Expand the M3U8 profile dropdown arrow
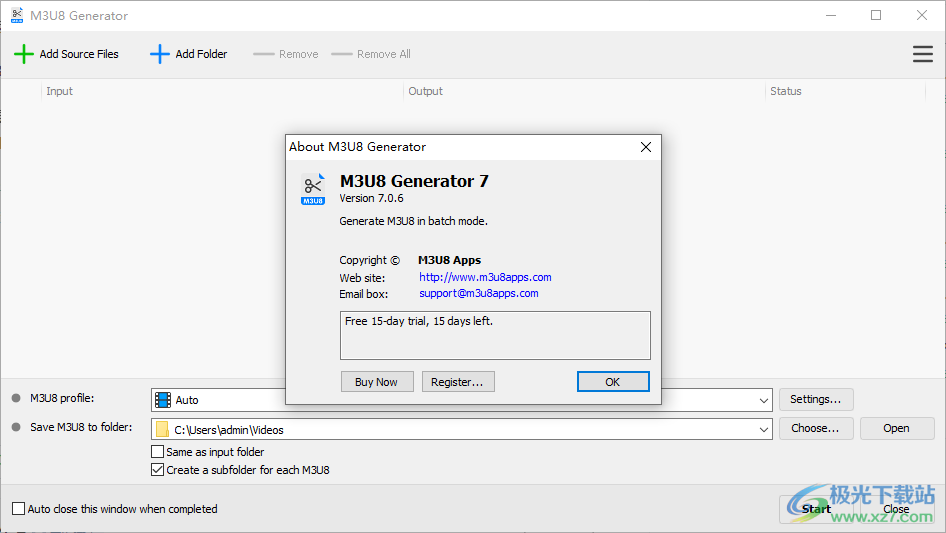Screen dimensions: 946x533 point(763,400)
